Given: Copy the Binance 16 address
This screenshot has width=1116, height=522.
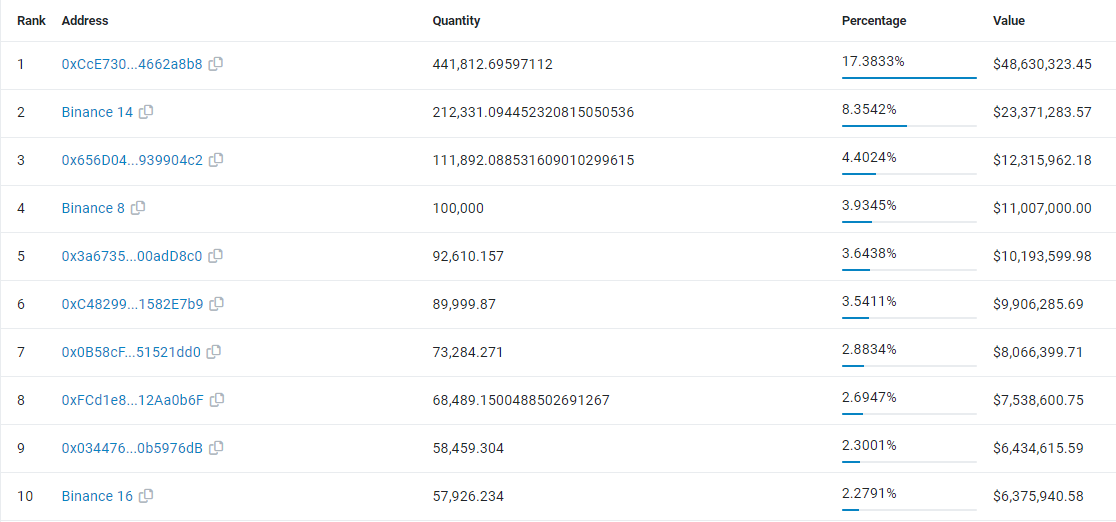Looking at the screenshot, I should [146, 496].
